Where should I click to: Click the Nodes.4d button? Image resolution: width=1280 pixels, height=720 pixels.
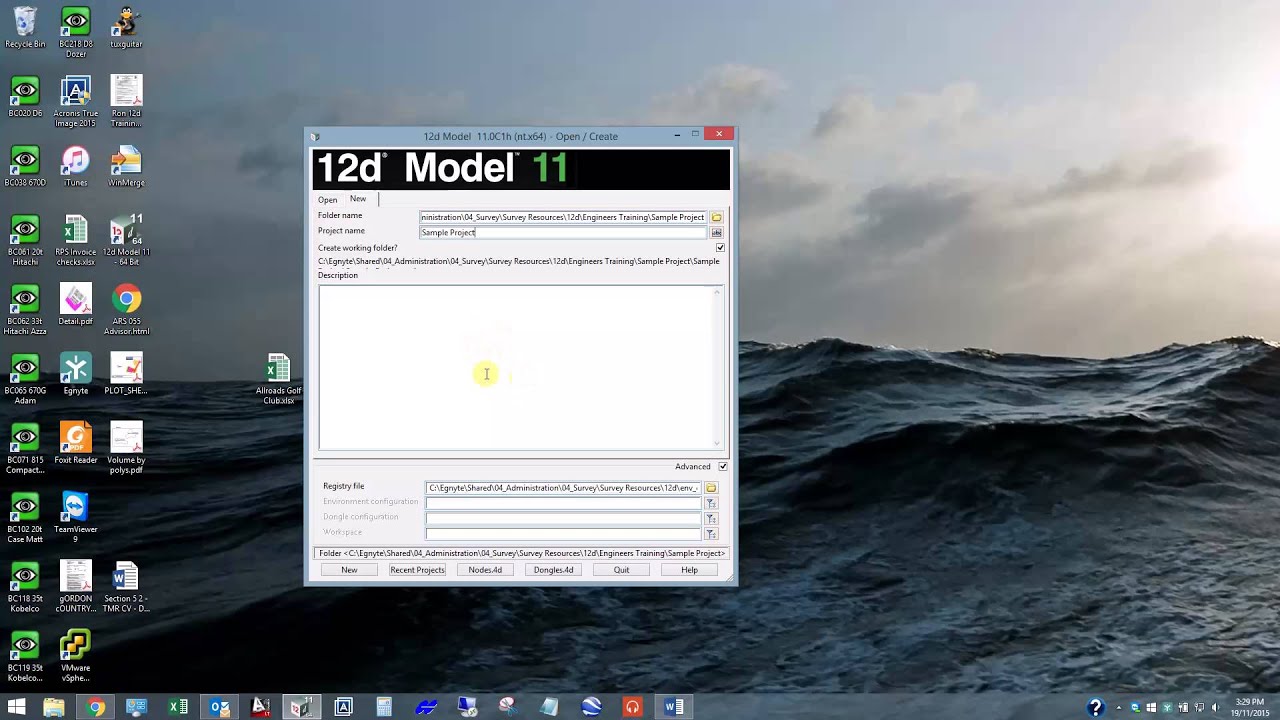pos(485,570)
